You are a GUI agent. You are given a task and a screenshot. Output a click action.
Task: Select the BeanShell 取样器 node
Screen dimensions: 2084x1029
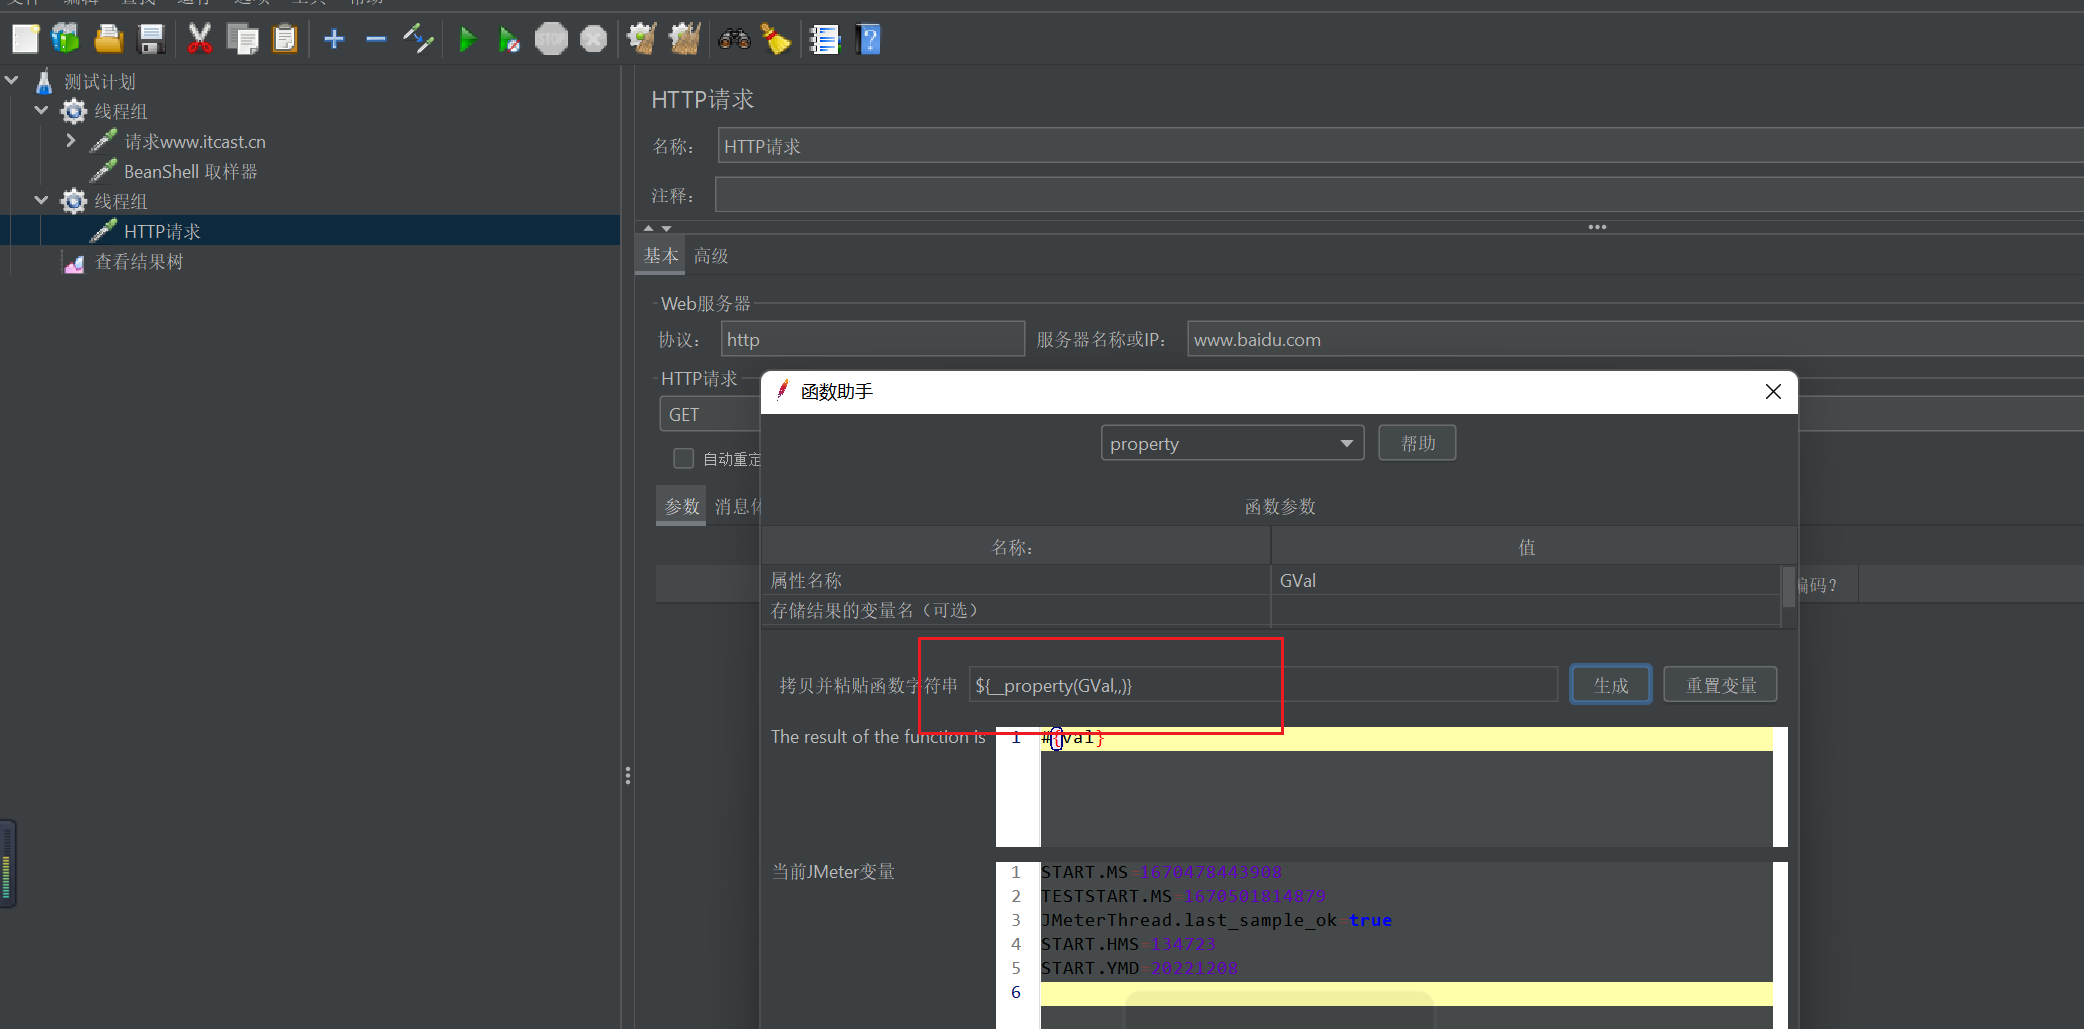tap(191, 172)
